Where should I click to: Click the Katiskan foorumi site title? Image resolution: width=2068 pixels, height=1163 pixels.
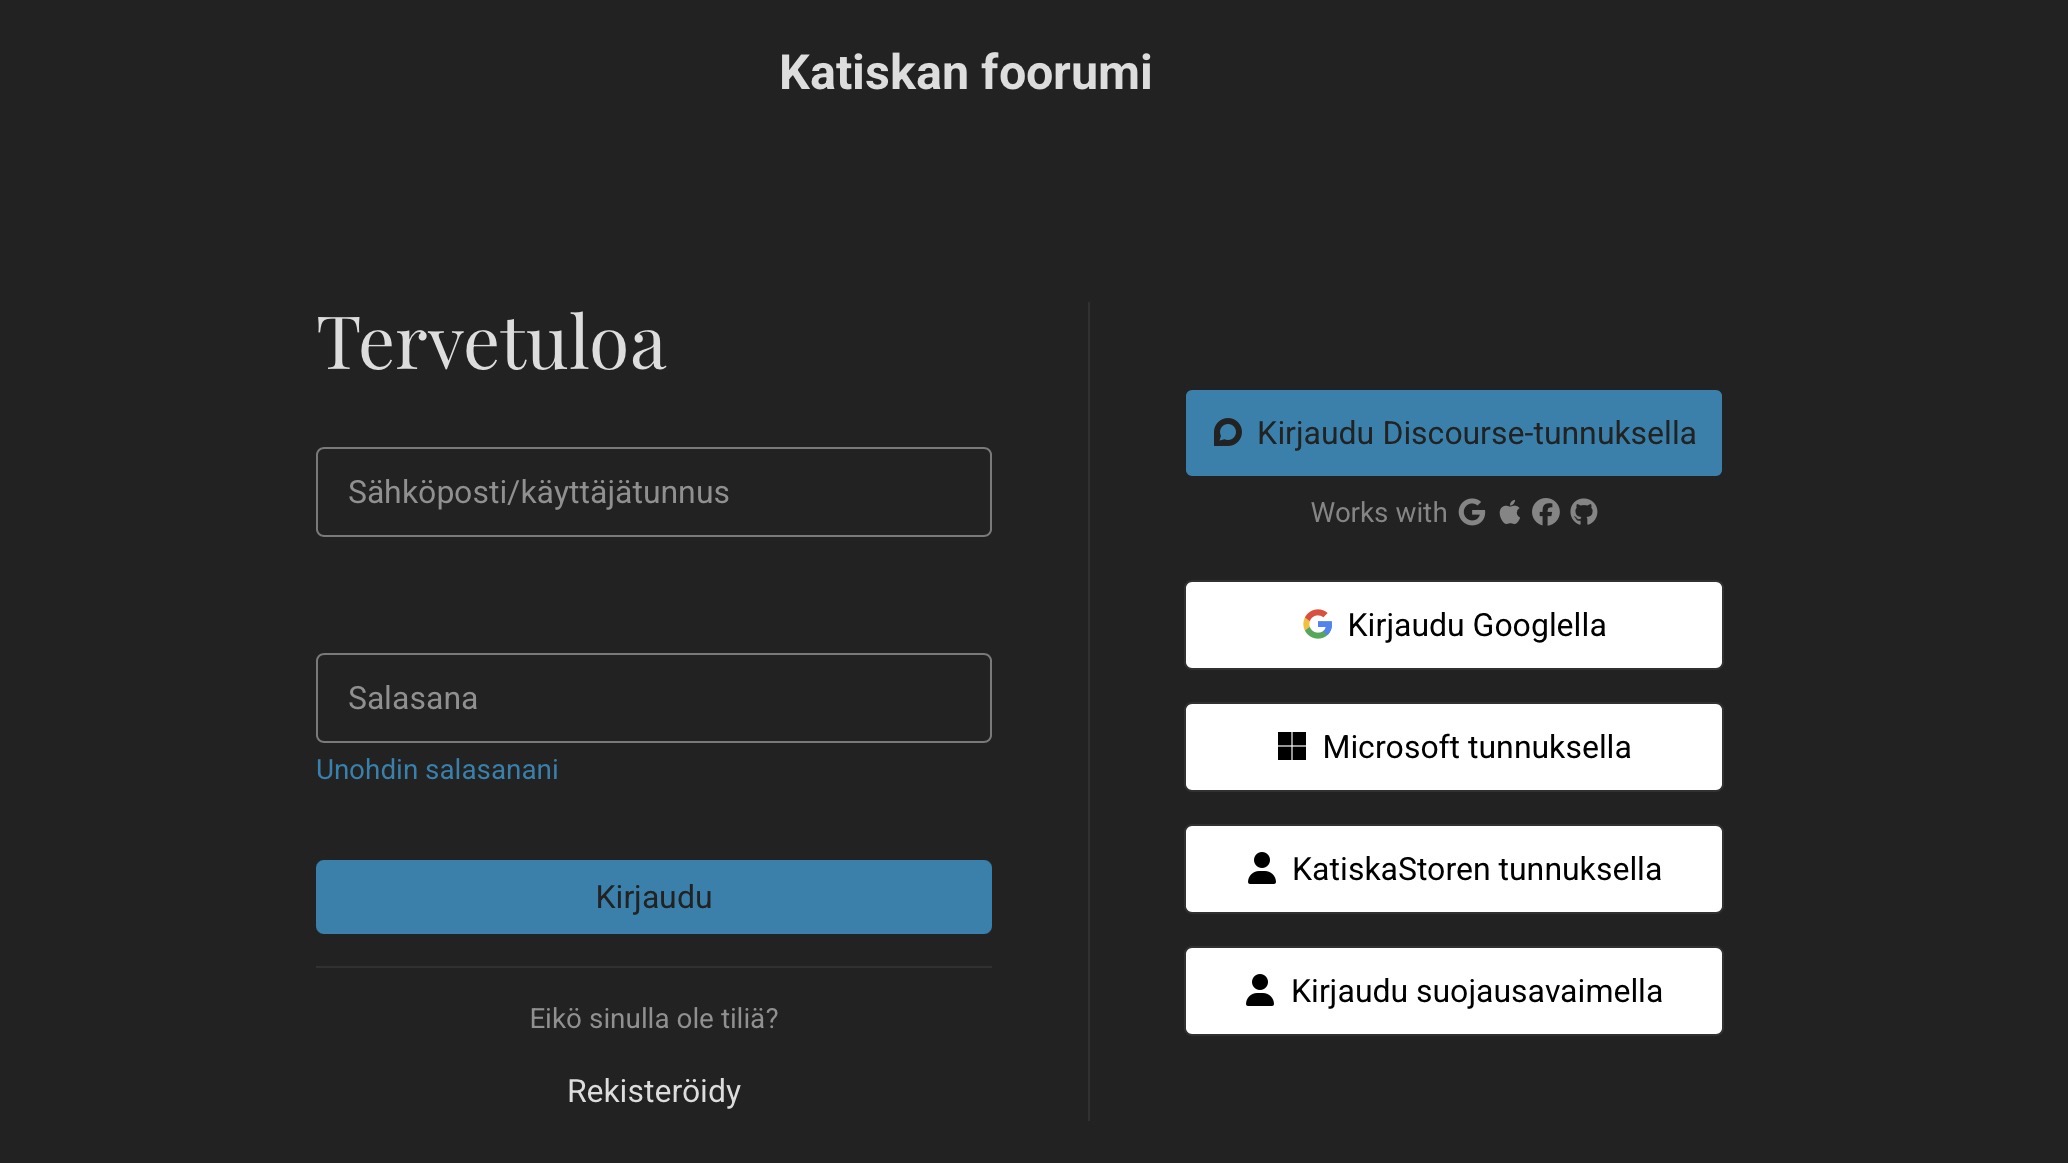pyautogui.click(x=965, y=72)
